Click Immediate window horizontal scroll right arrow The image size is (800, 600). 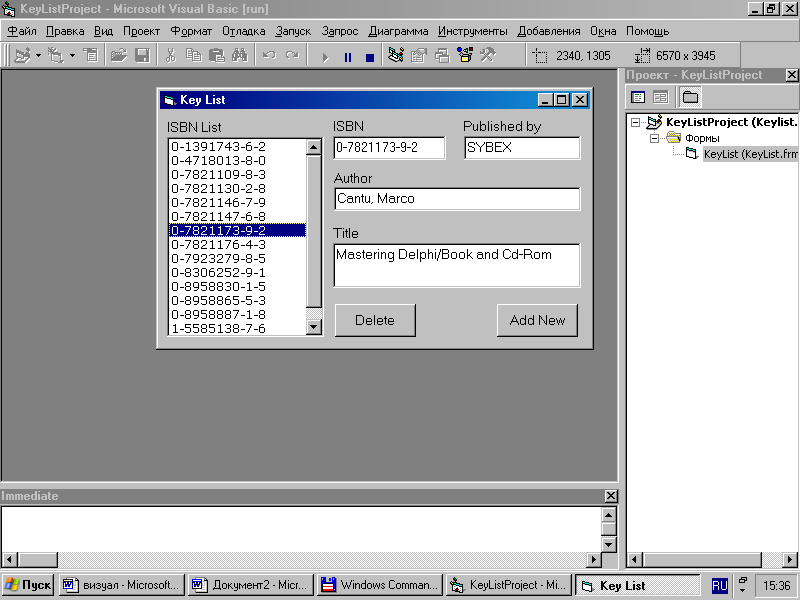(x=593, y=559)
